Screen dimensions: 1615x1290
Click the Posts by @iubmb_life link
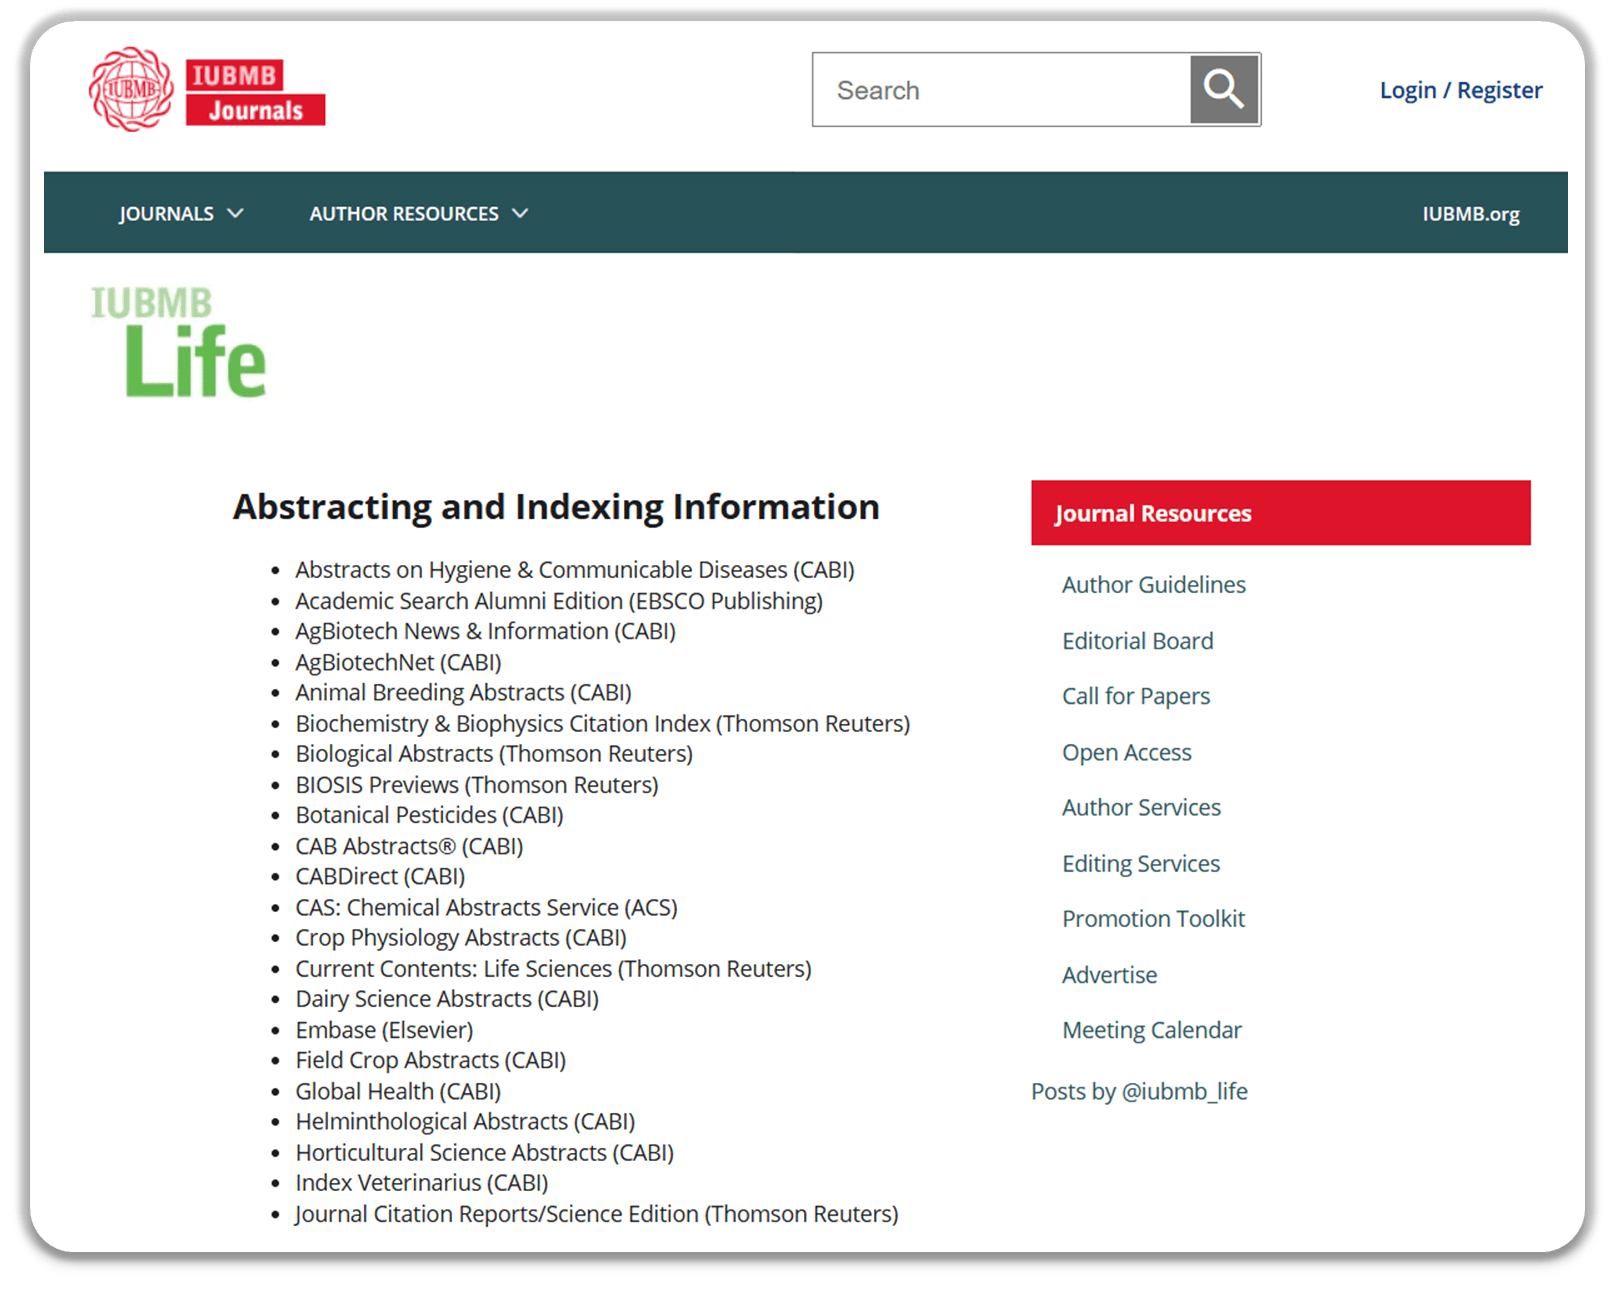click(x=1139, y=1092)
